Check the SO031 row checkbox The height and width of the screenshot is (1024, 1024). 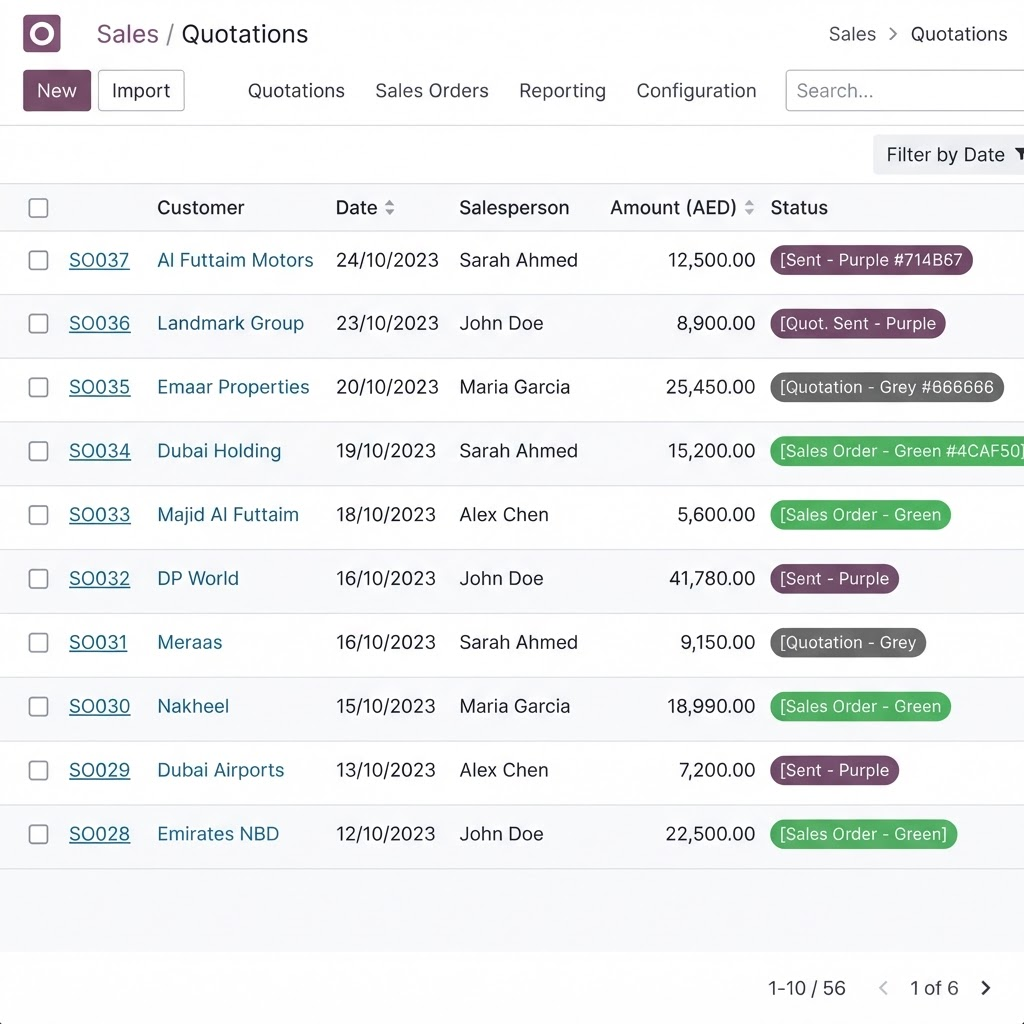(x=39, y=643)
